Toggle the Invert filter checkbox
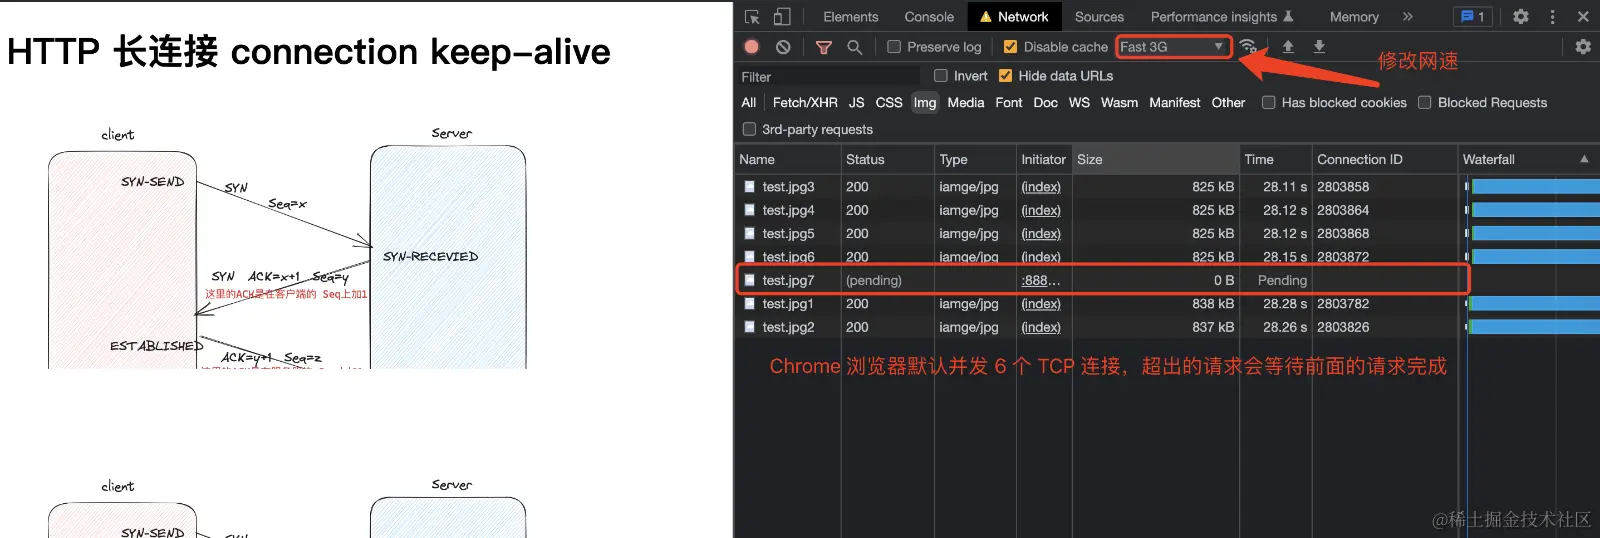 pyautogui.click(x=940, y=76)
